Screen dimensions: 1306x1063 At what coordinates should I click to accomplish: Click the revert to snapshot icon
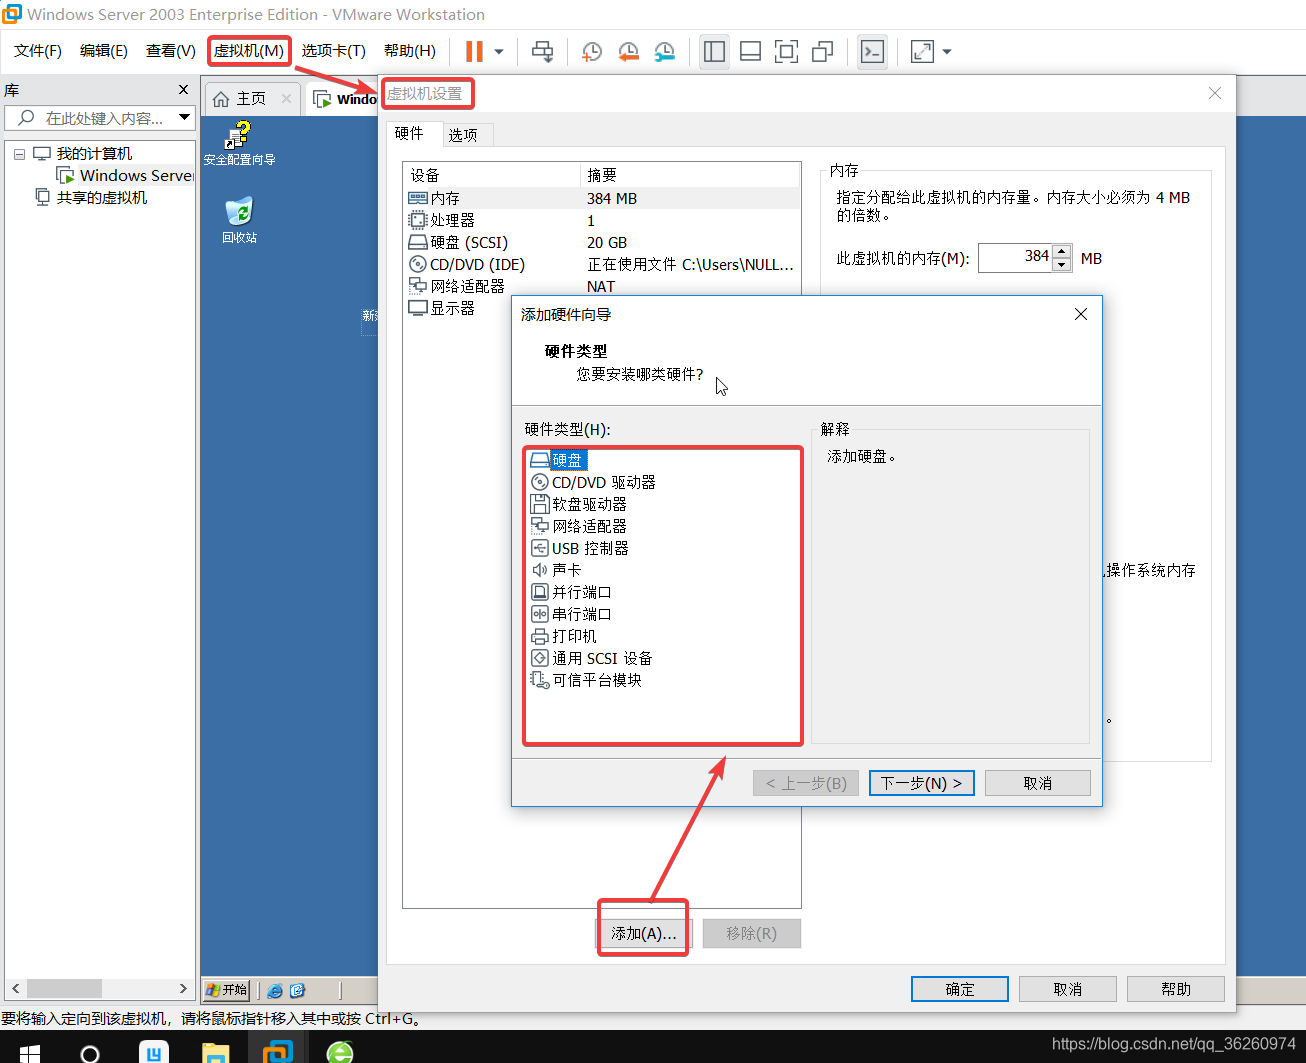pos(628,51)
